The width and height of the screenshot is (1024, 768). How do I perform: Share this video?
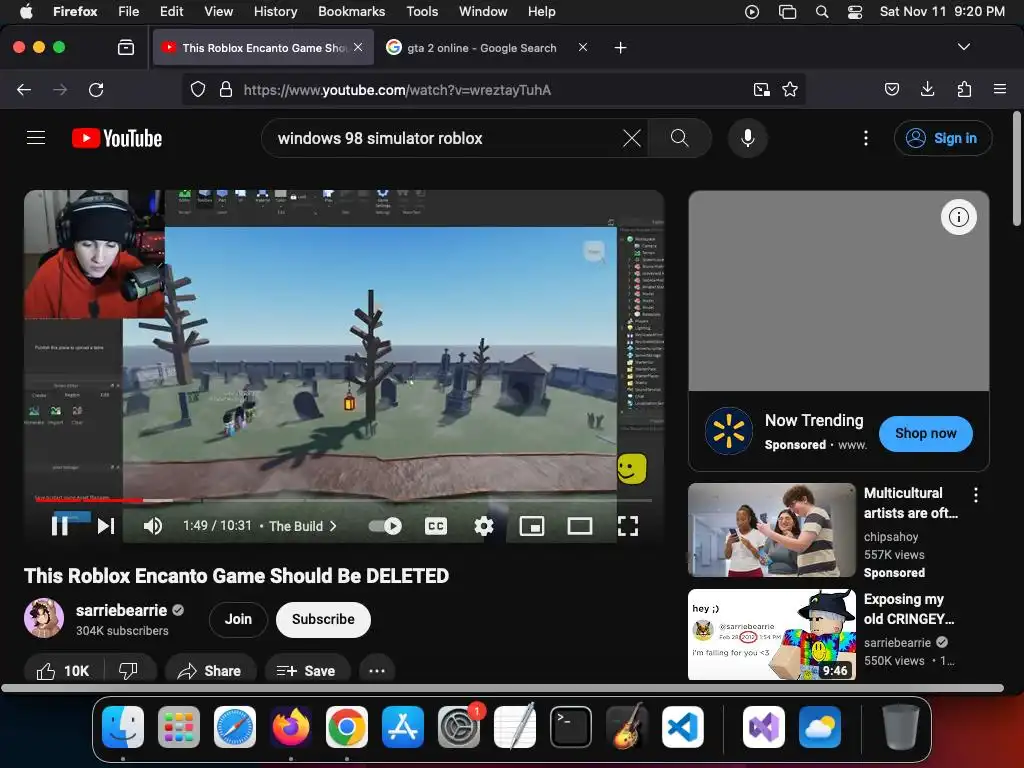tap(210, 671)
